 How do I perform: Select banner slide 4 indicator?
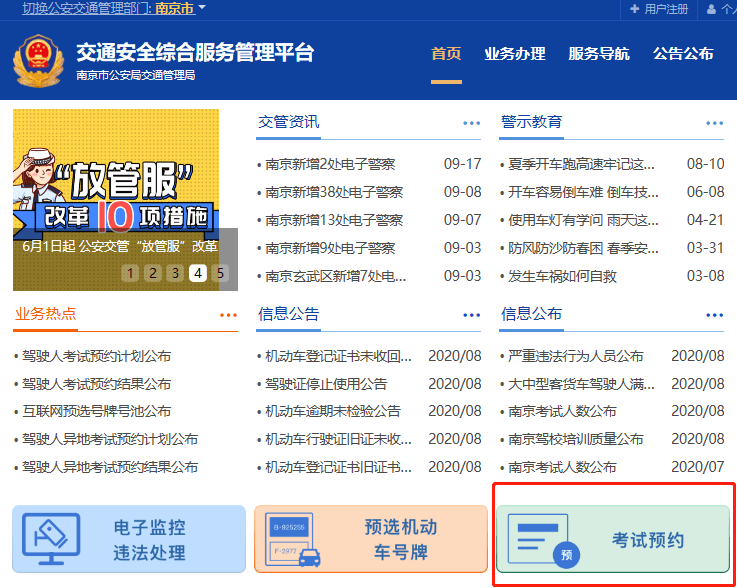[x=198, y=273]
